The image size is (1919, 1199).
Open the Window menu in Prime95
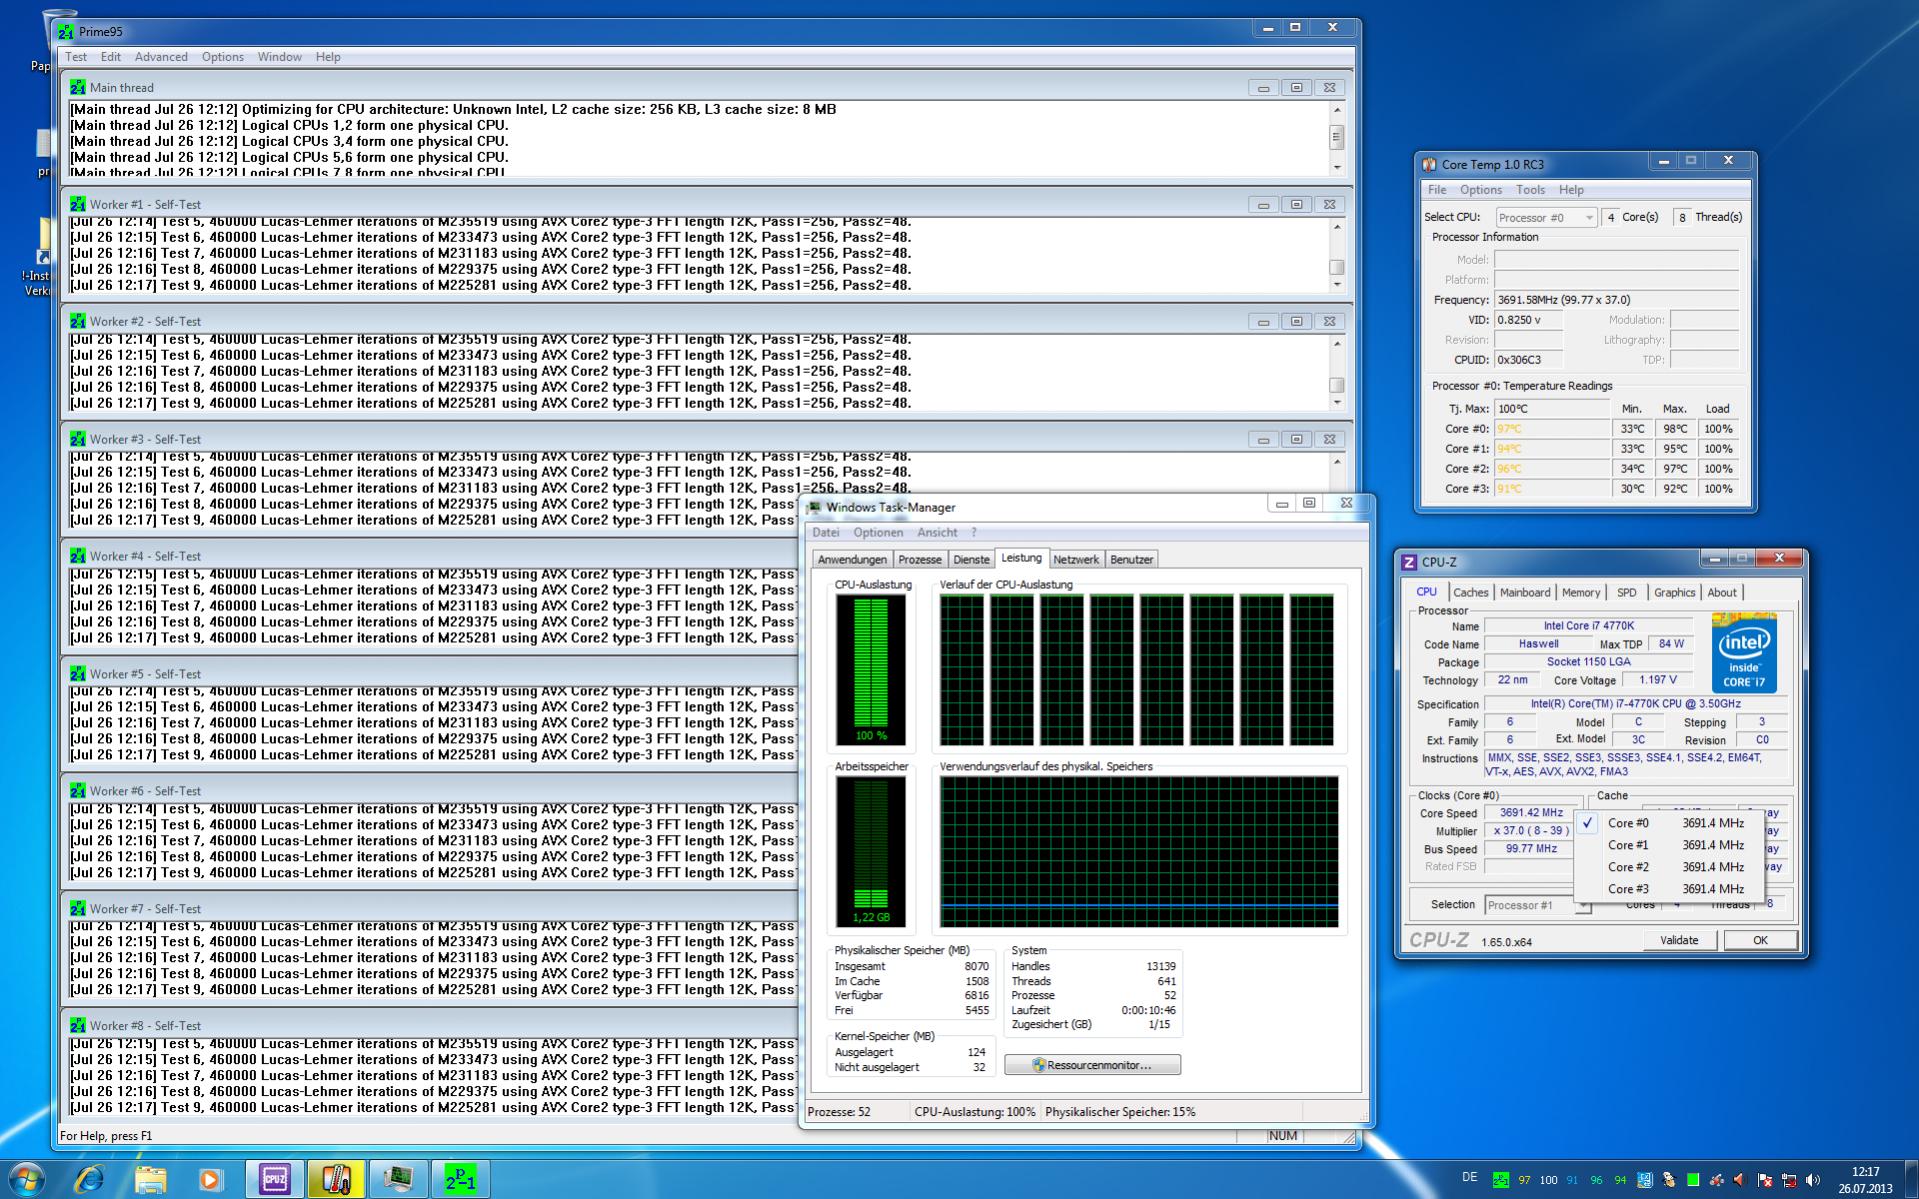(280, 57)
